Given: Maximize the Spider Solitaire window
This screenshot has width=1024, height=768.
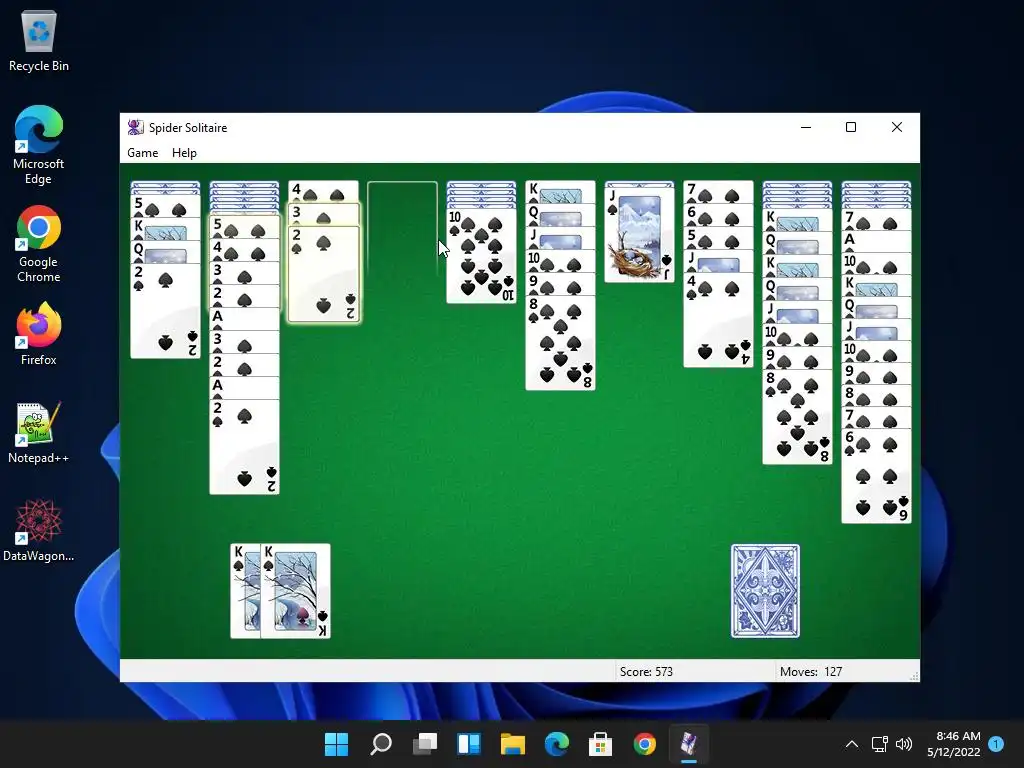Looking at the screenshot, I should [x=851, y=127].
